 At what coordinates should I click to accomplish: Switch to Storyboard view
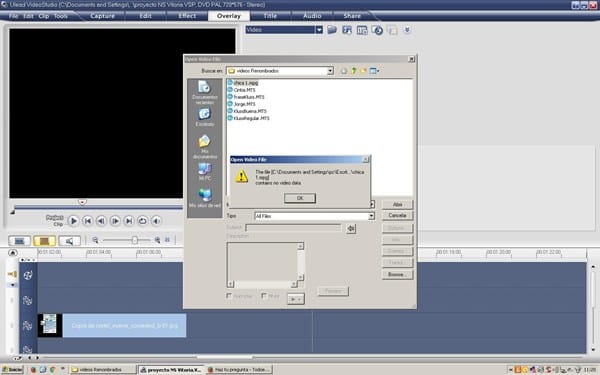[19, 241]
